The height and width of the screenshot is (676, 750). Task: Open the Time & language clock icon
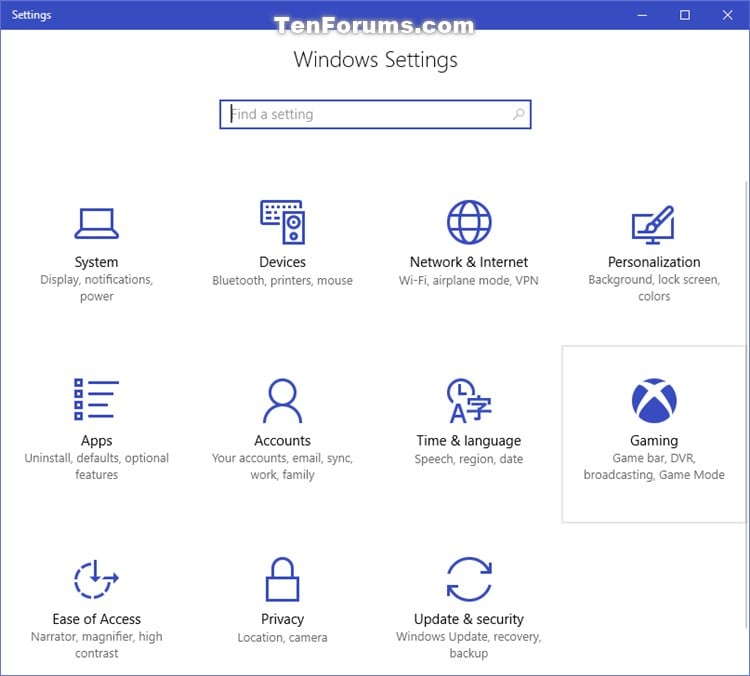[x=469, y=400]
